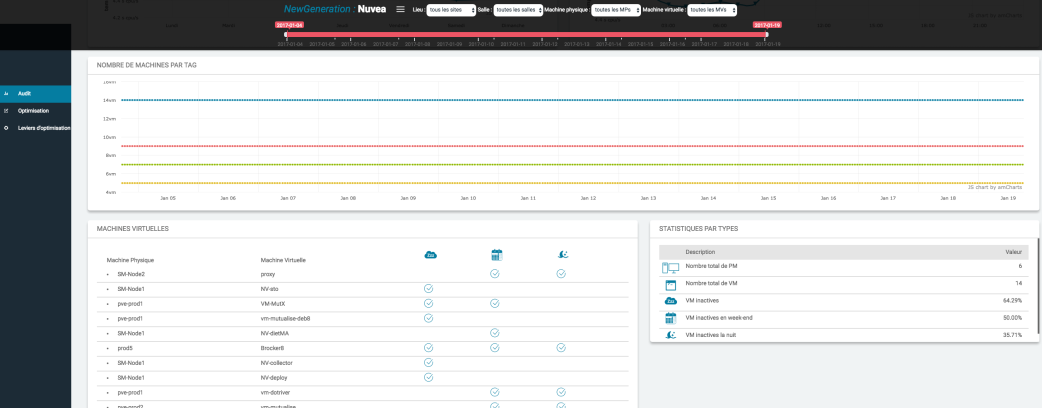The image size is (1042, 408).
Task: Open the Machine physique dropdown
Action: click(616, 10)
